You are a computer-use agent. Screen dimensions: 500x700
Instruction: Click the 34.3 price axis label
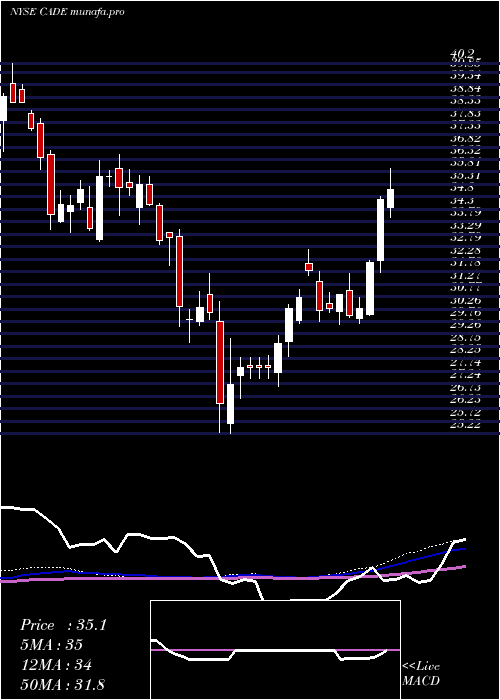coord(462,201)
